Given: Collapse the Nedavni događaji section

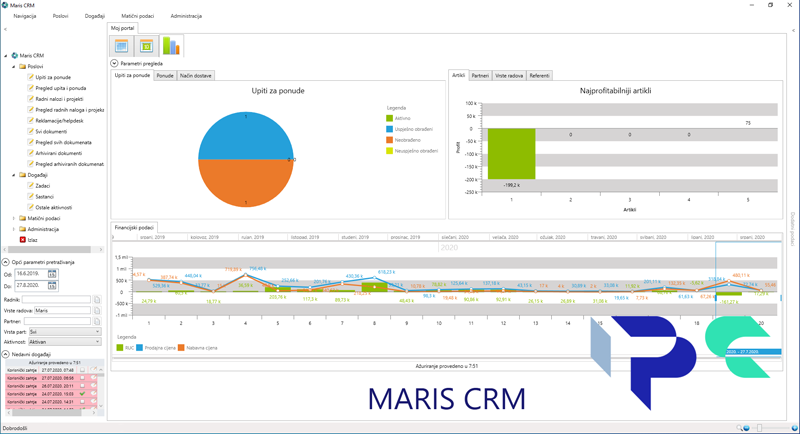Looking at the screenshot, I should [x=6, y=354].
